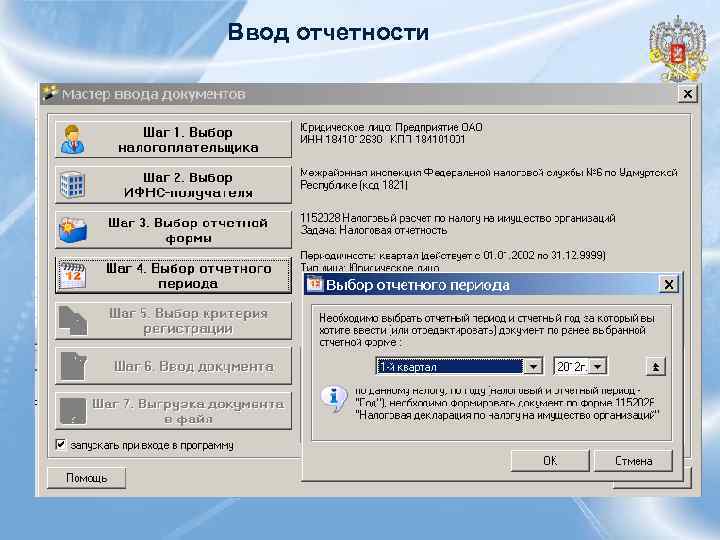Click the grey document icon in Step 6
Screen dimensions: 720x540
(x=73, y=366)
